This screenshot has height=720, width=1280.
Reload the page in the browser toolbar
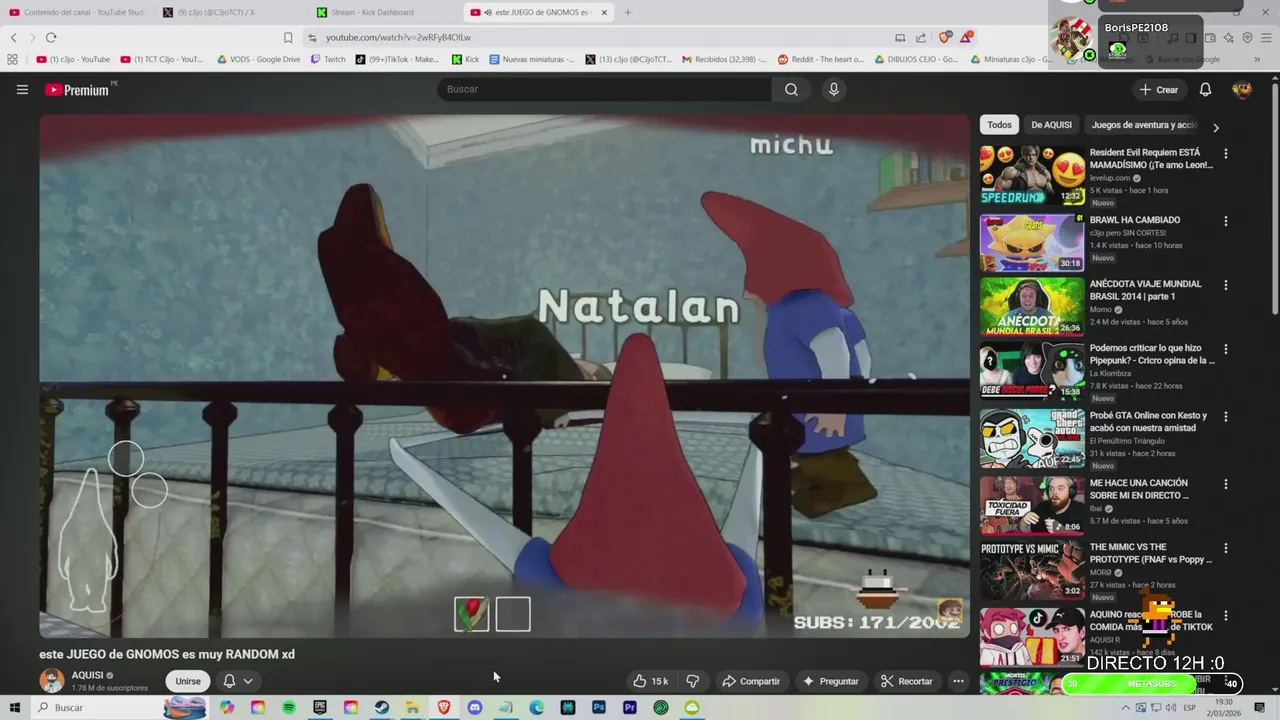(51, 37)
